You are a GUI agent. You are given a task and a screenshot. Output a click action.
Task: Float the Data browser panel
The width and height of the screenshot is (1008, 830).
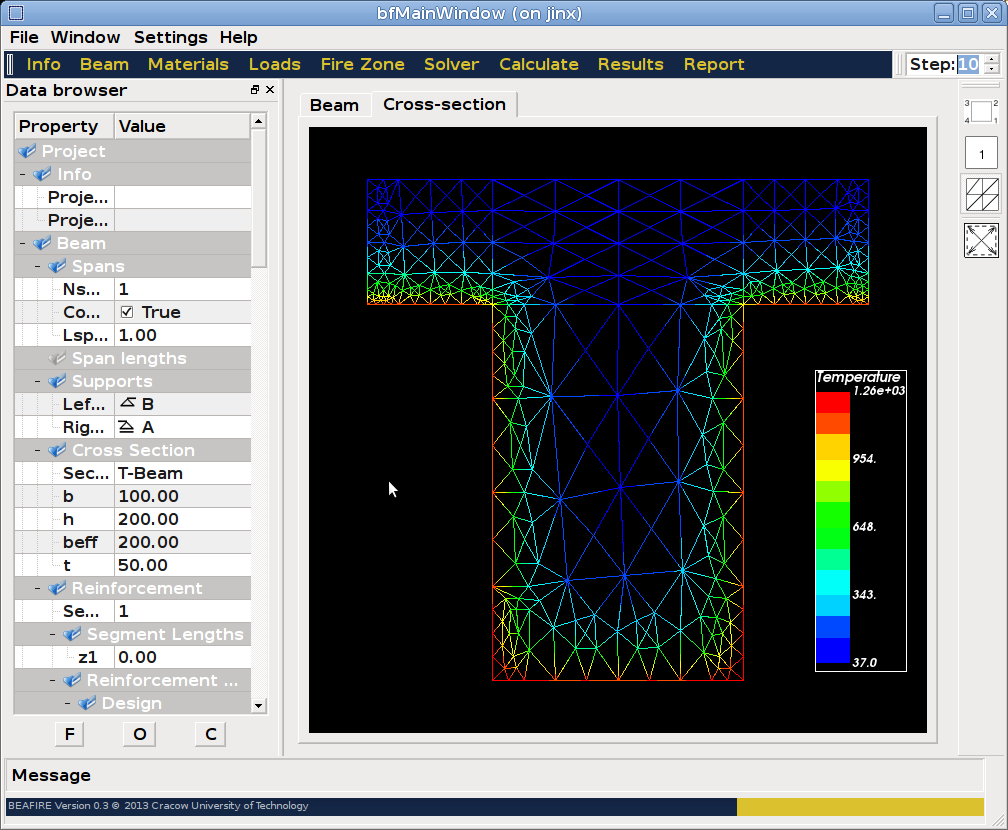pyautogui.click(x=255, y=90)
